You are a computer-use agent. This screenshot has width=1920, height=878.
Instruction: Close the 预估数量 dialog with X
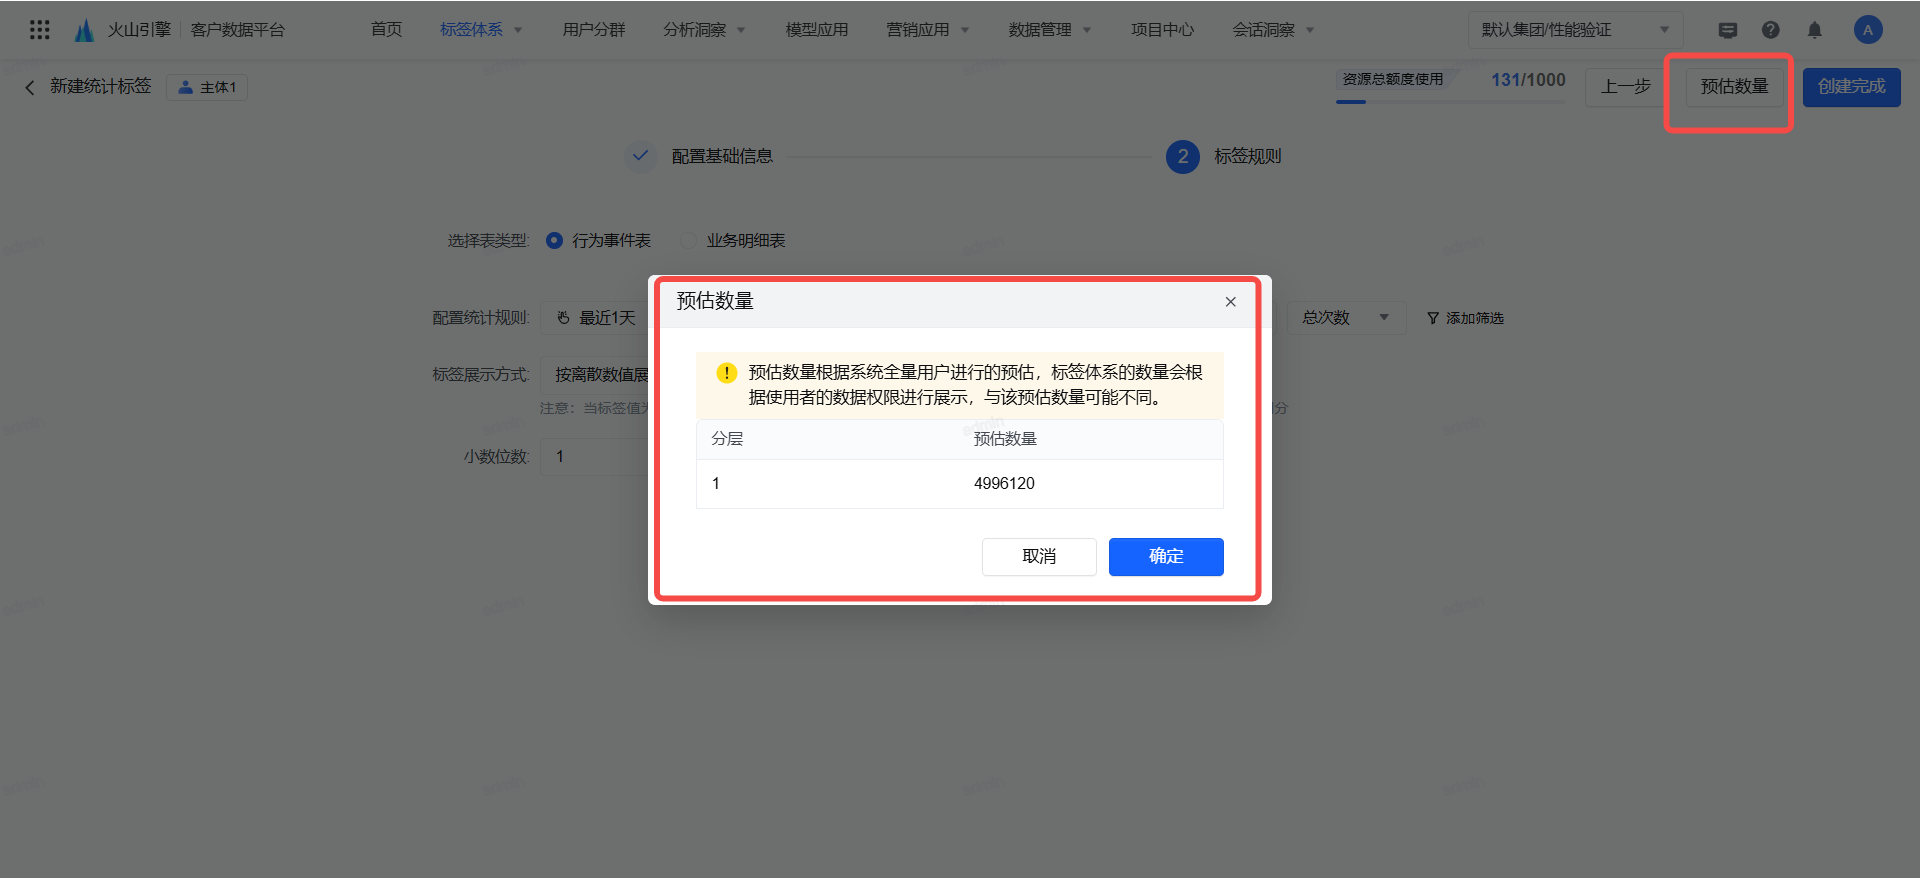pyautogui.click(x=1231, y=302)
